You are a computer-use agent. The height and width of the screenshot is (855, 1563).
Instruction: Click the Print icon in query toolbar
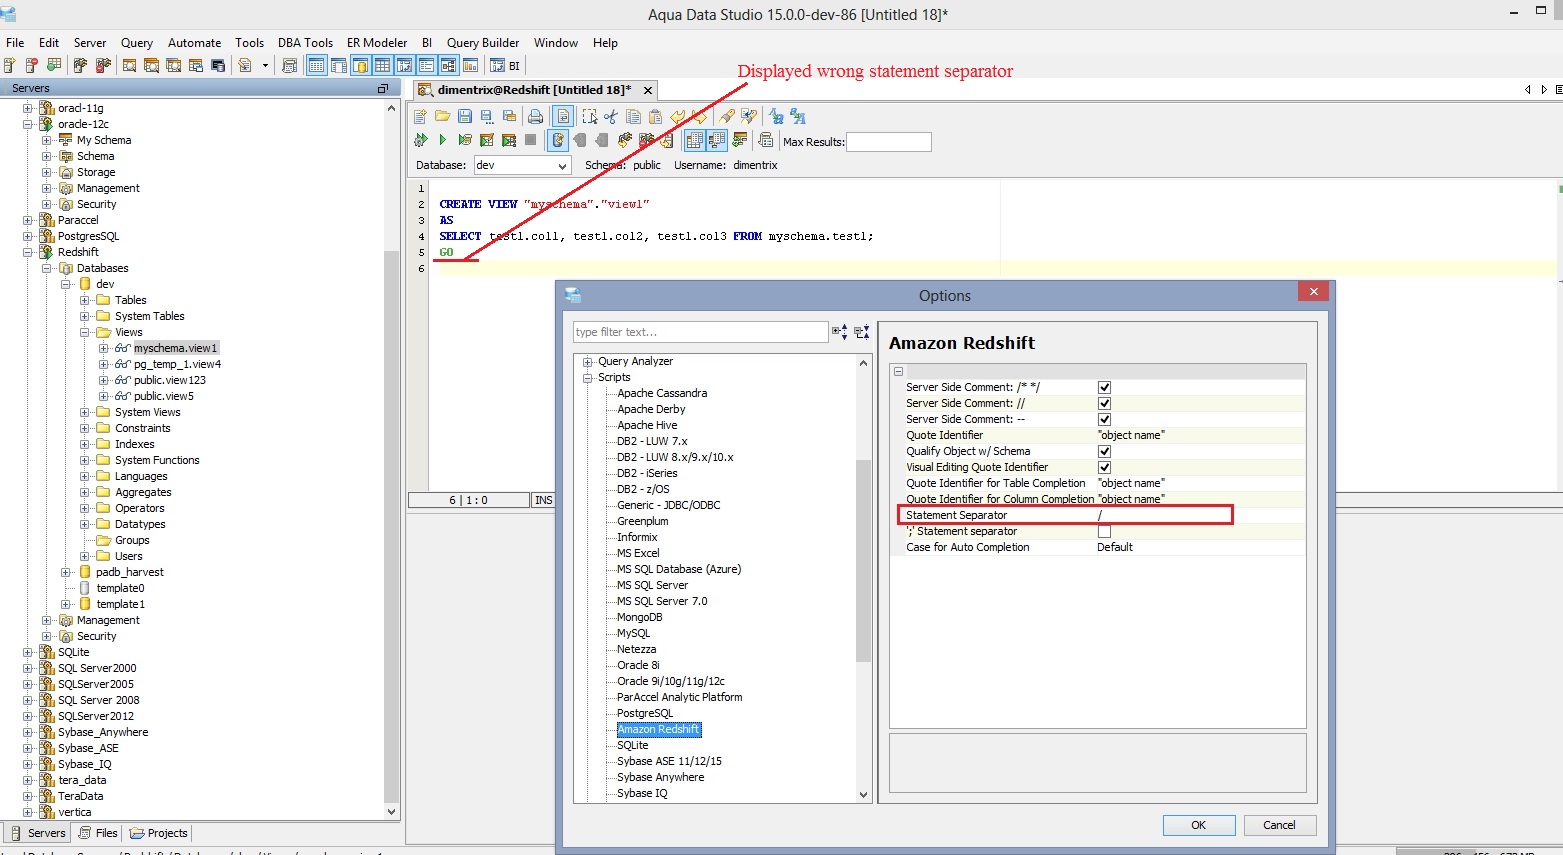[x=535, y=117]
